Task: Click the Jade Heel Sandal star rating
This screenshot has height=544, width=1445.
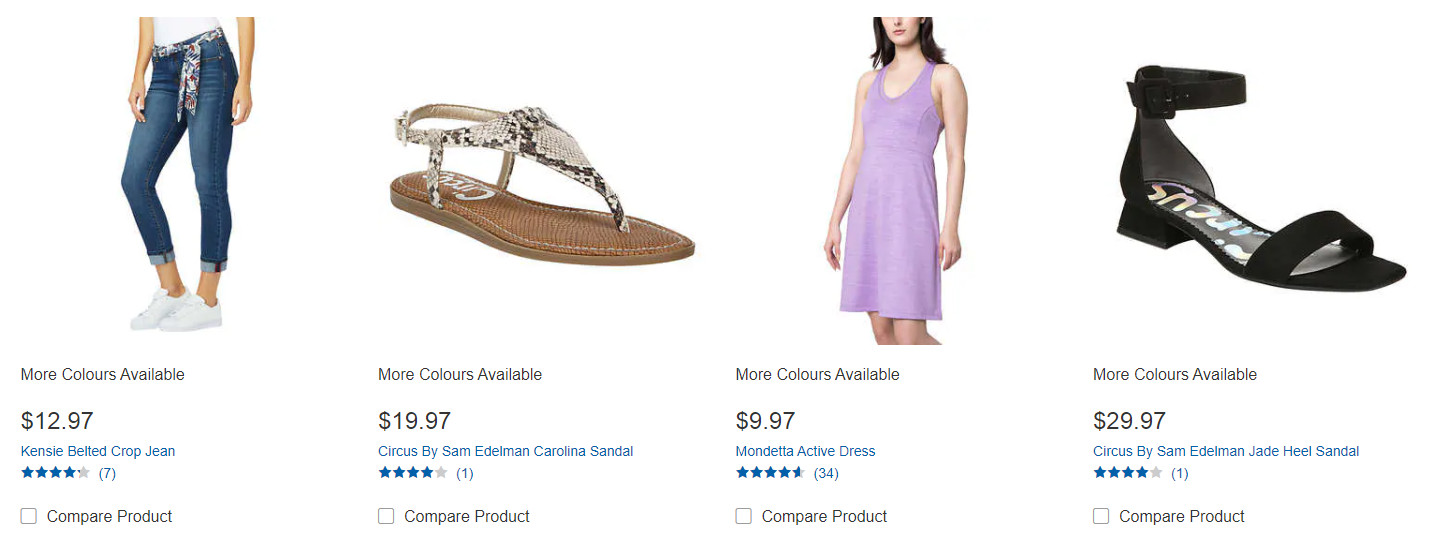Action: point(1127,473)
